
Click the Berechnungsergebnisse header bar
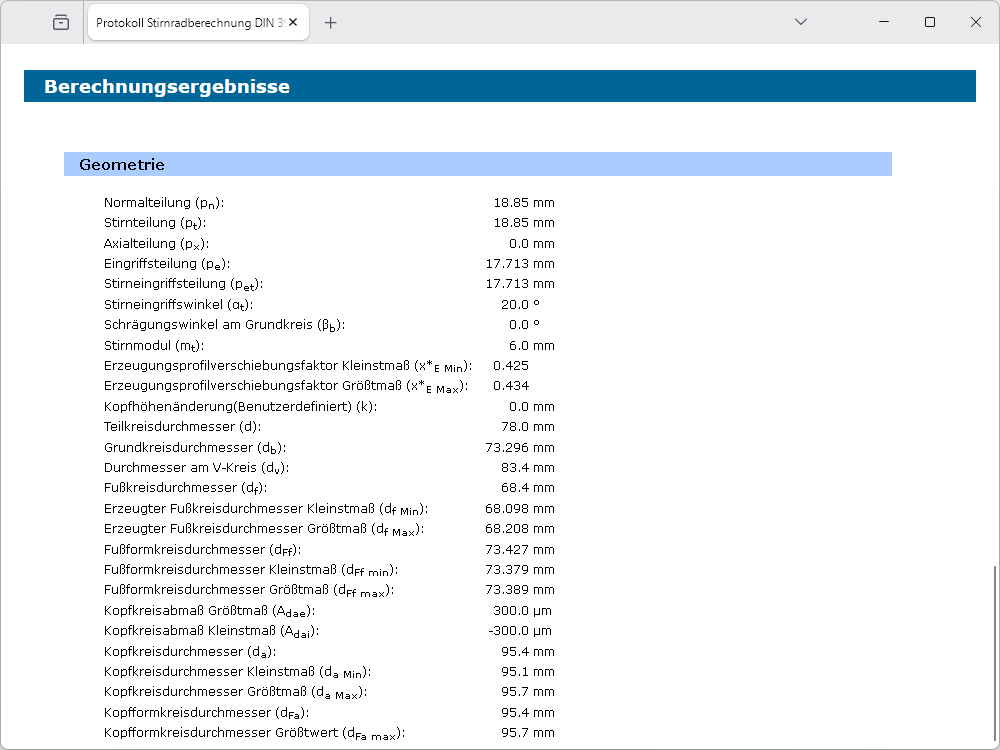[x=499, y=86]
